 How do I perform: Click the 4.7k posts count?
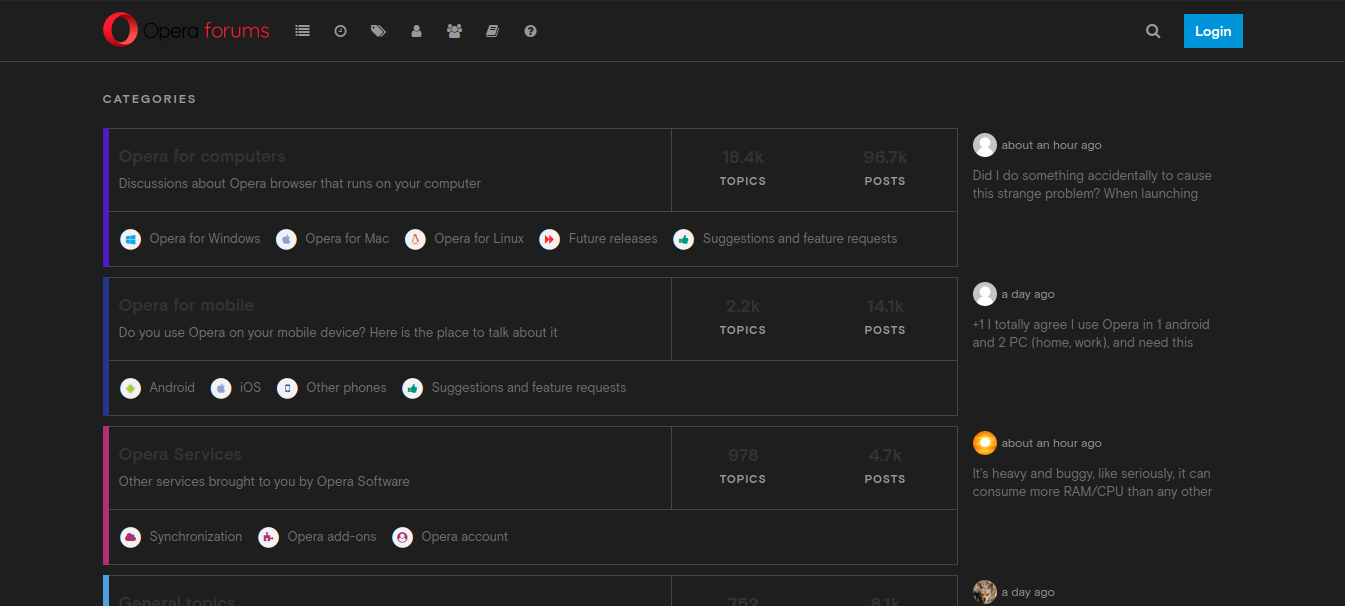[x=885, y=455]
